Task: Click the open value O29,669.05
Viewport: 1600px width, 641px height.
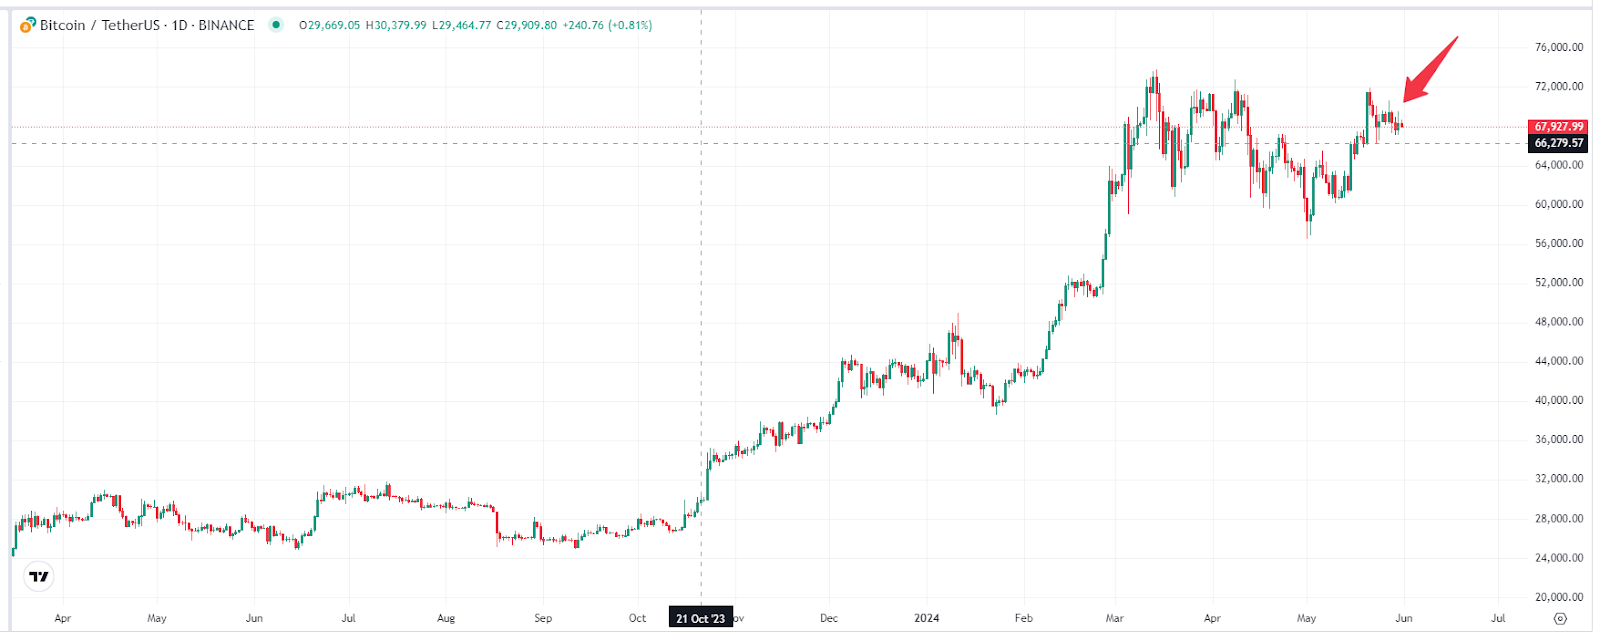Action: coord(329,25)
